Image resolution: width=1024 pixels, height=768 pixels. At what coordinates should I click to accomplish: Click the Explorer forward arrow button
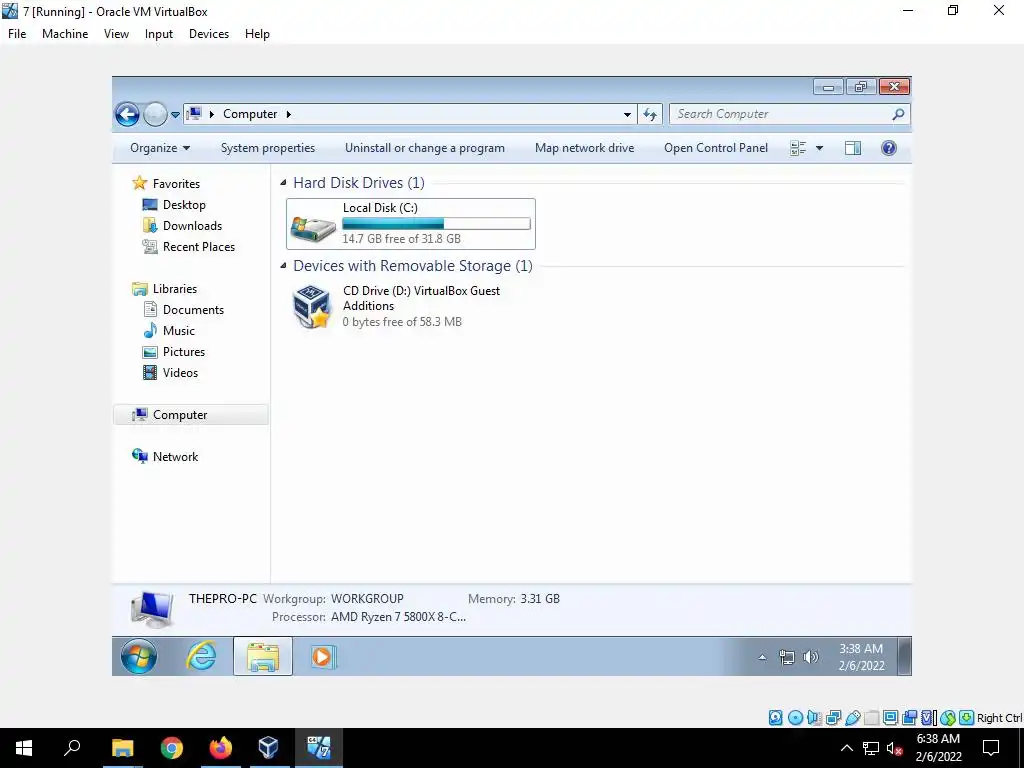pyautogui.click(x=155, y=114)
